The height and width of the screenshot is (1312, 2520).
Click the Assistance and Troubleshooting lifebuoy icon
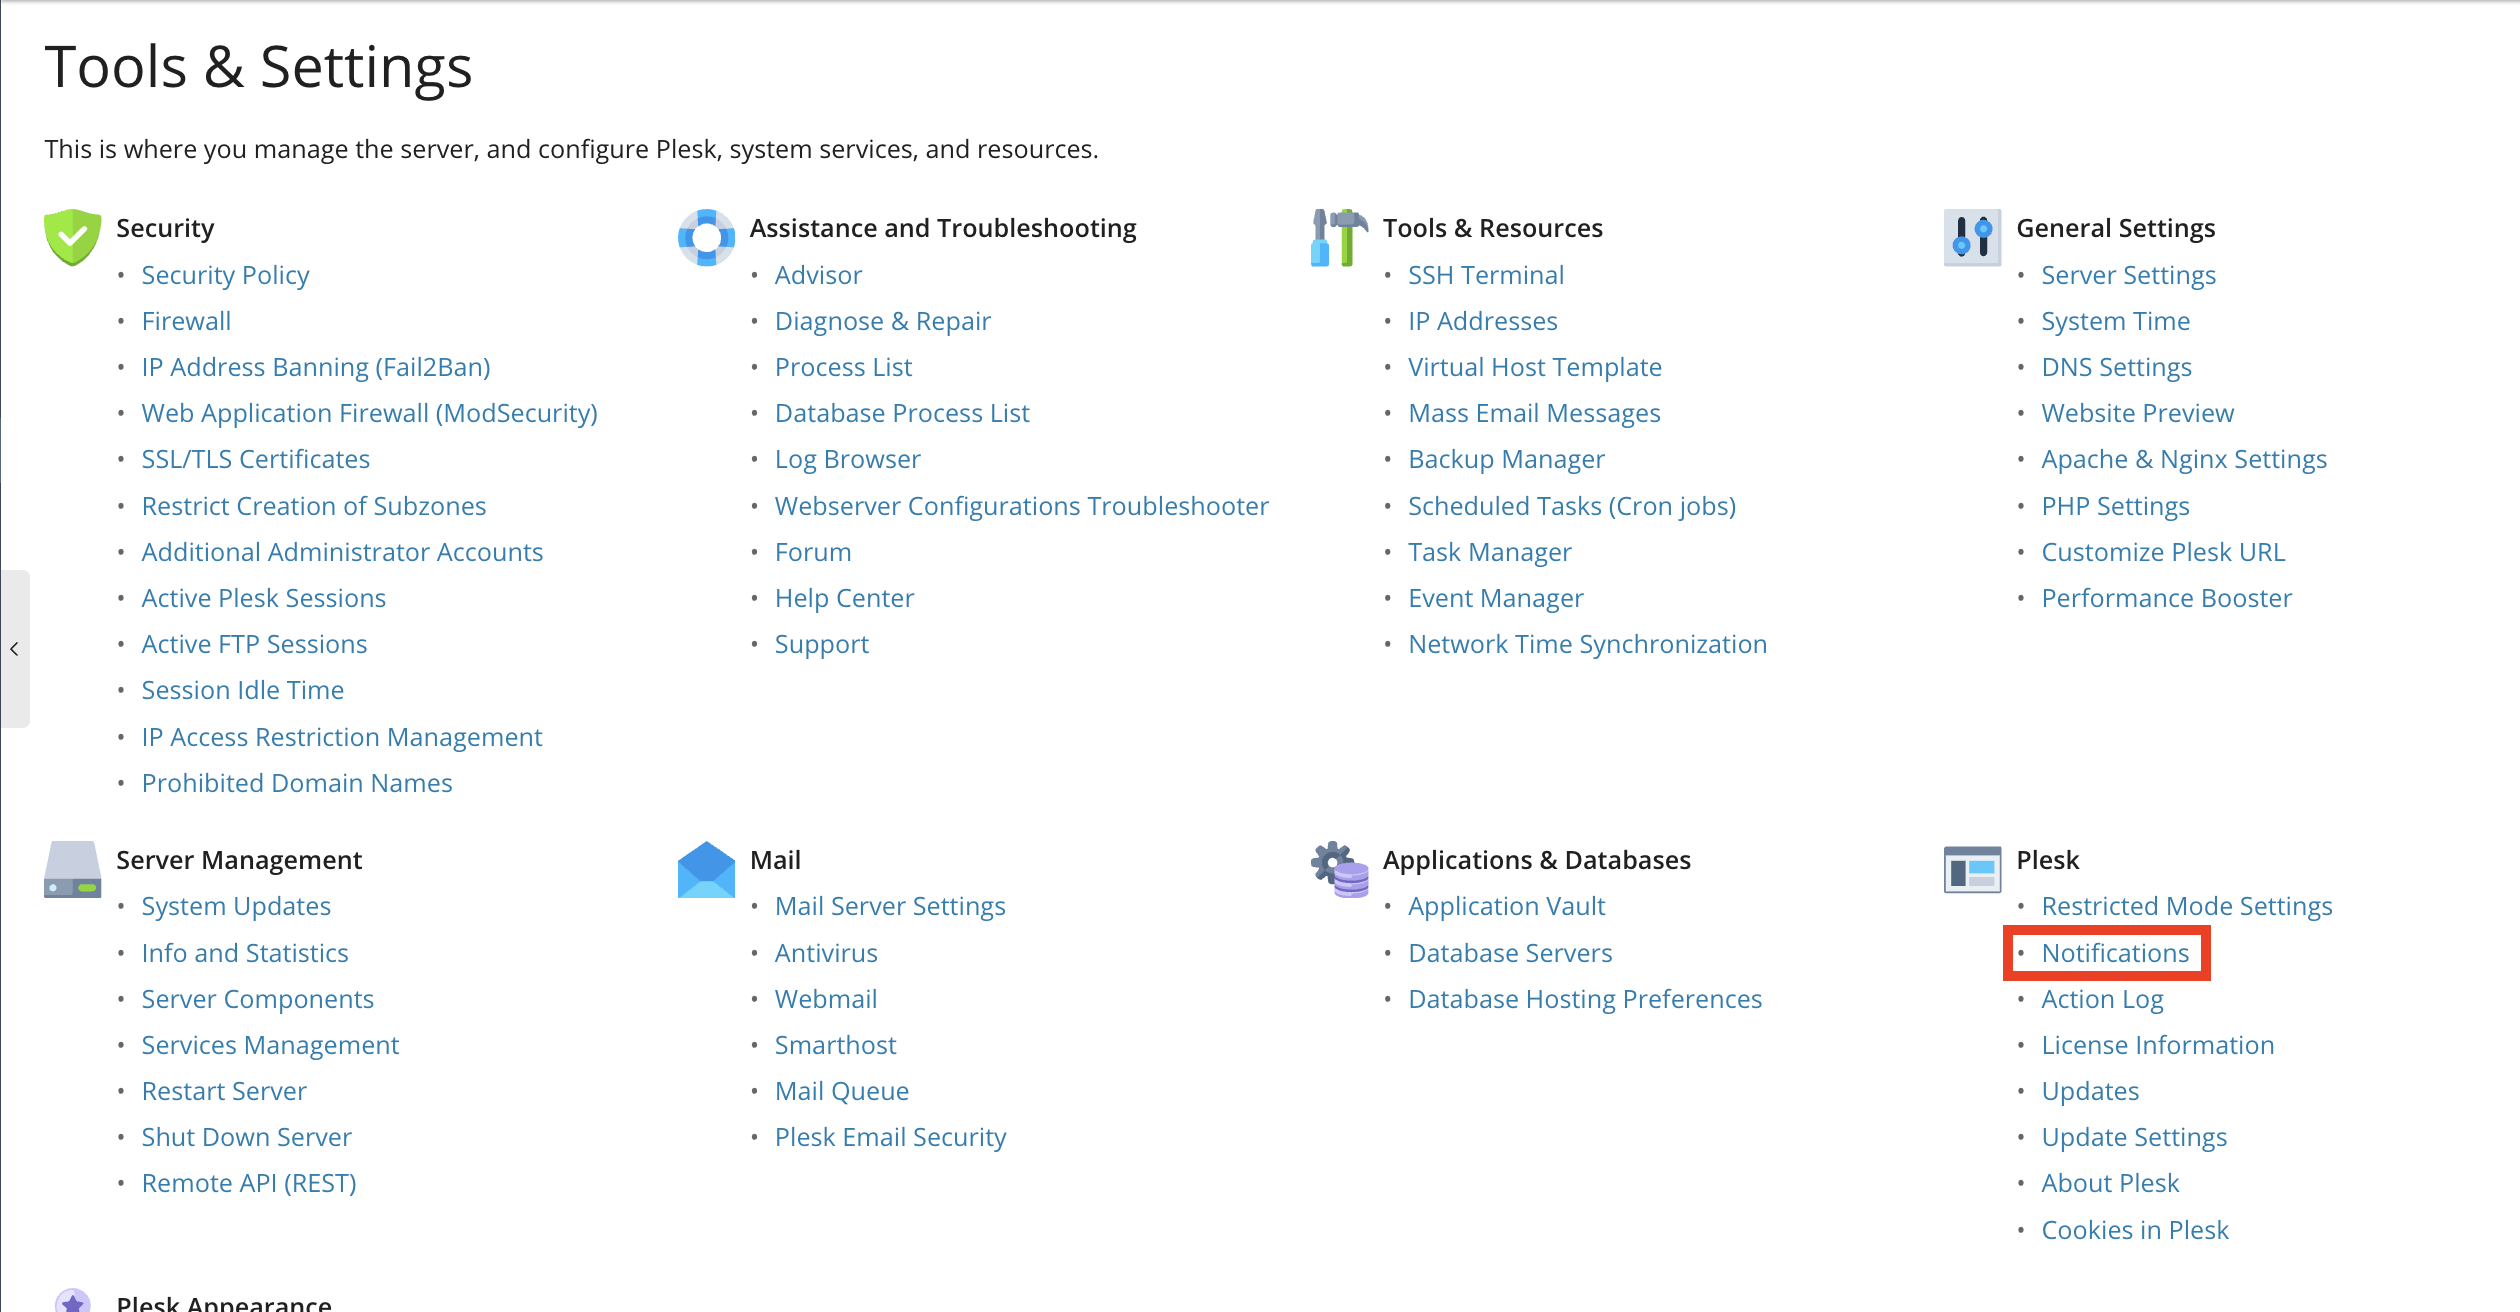706,237
